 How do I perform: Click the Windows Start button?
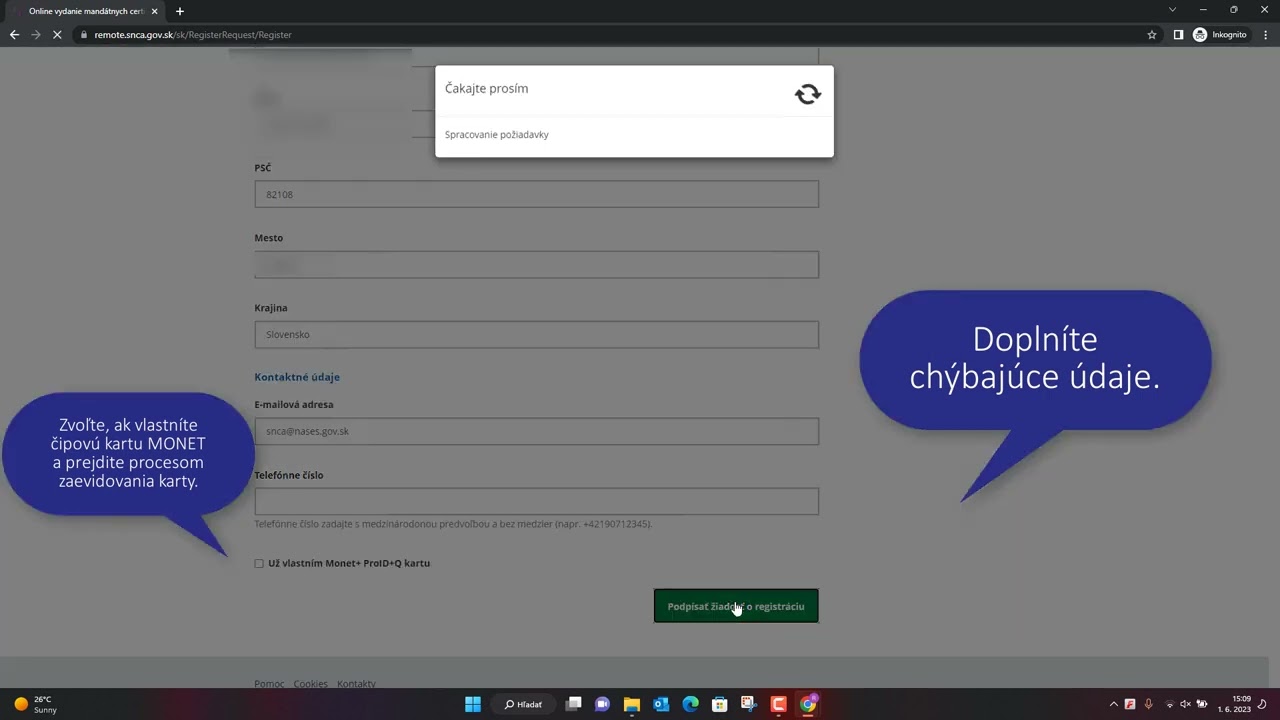[x=473, y=704]
